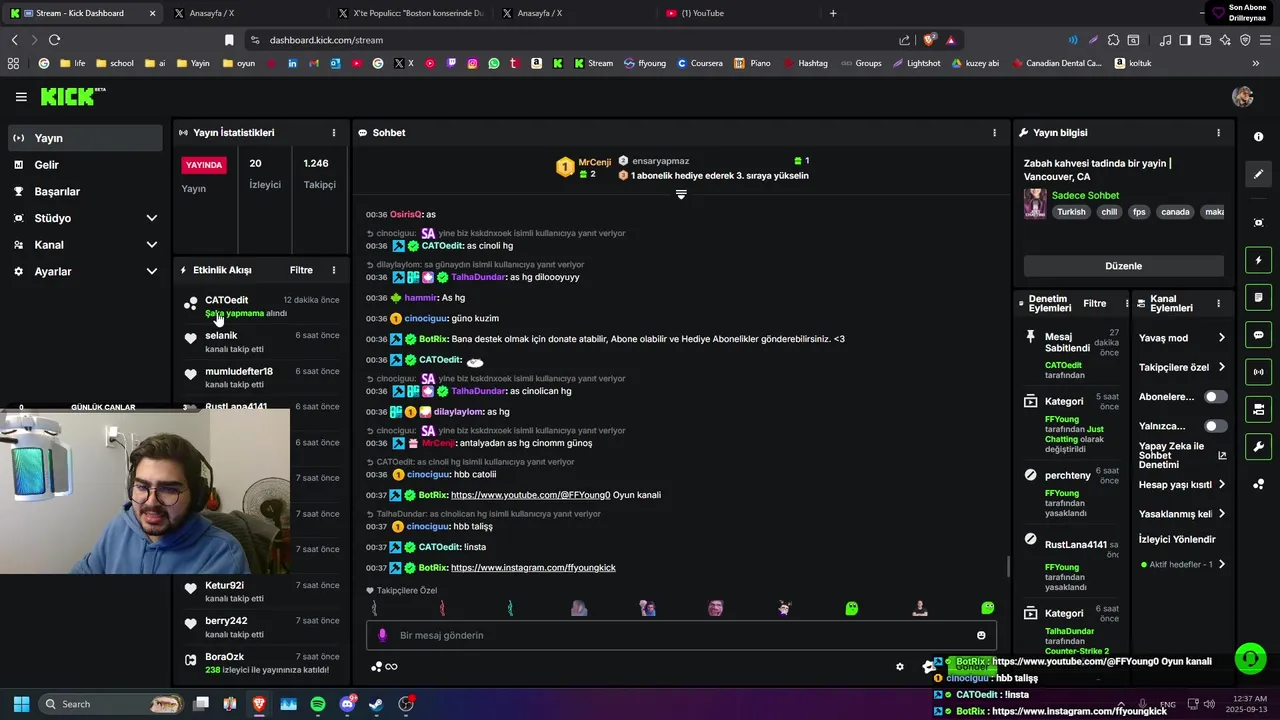Click user avatar at top right

coord(1243,97)
